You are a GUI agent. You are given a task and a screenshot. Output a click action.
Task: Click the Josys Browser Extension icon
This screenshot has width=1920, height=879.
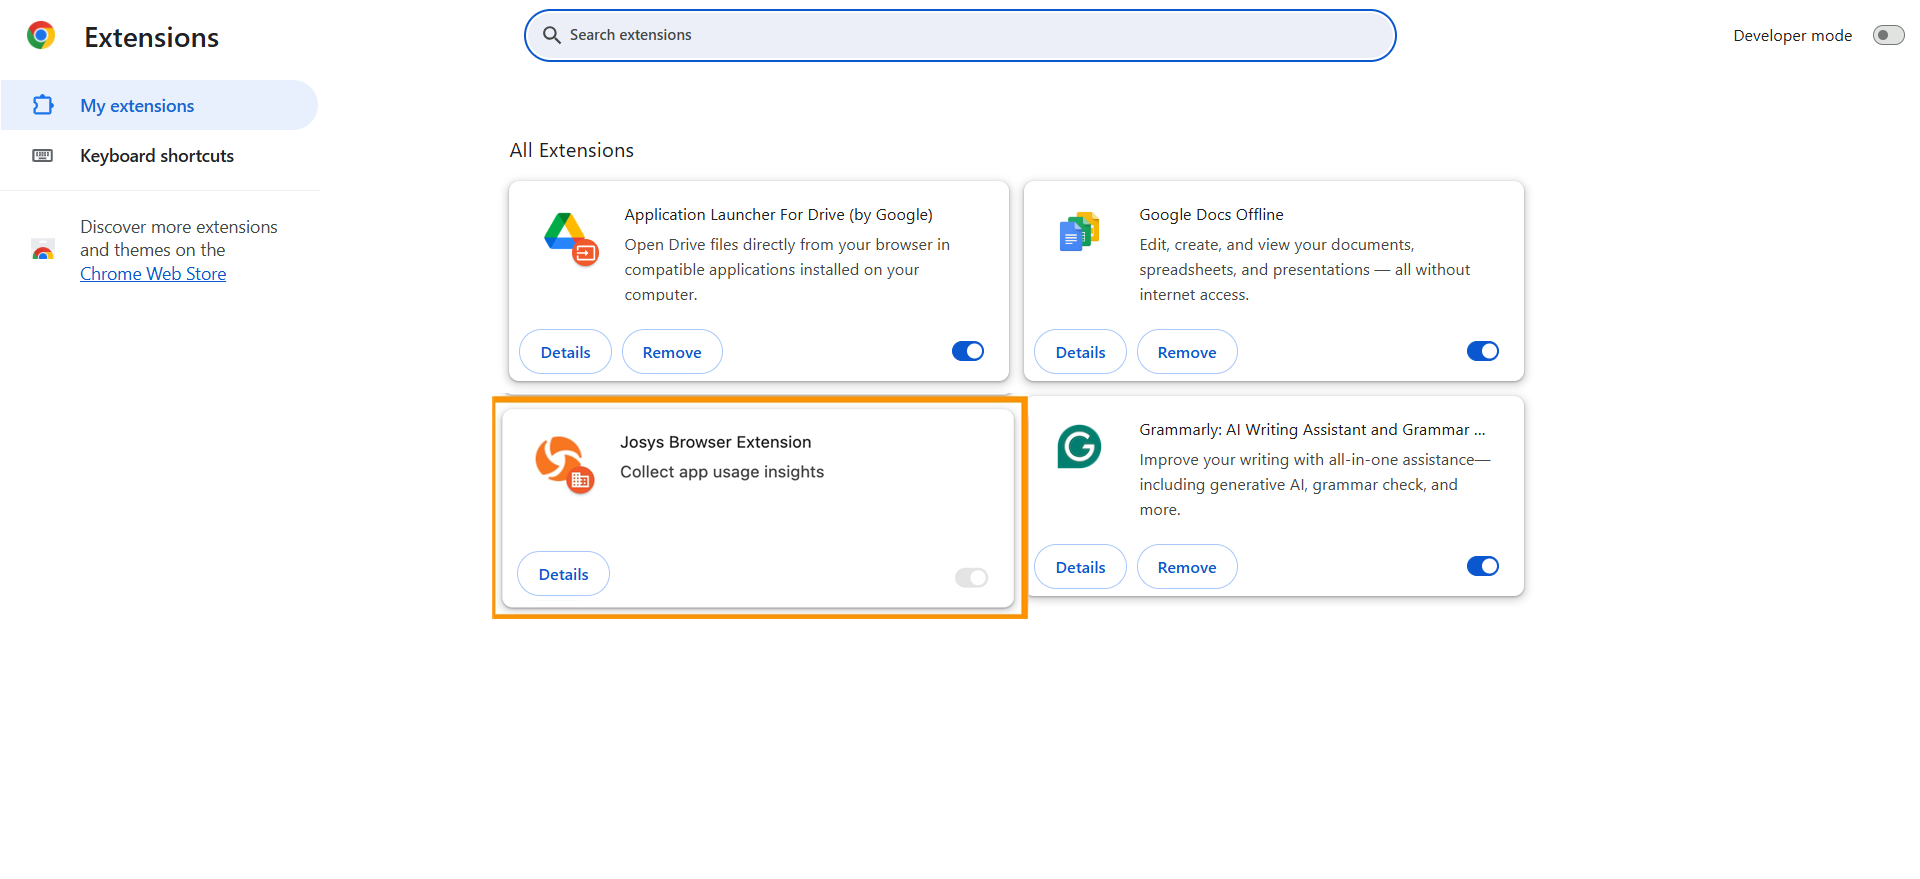(x=564, y=464)
